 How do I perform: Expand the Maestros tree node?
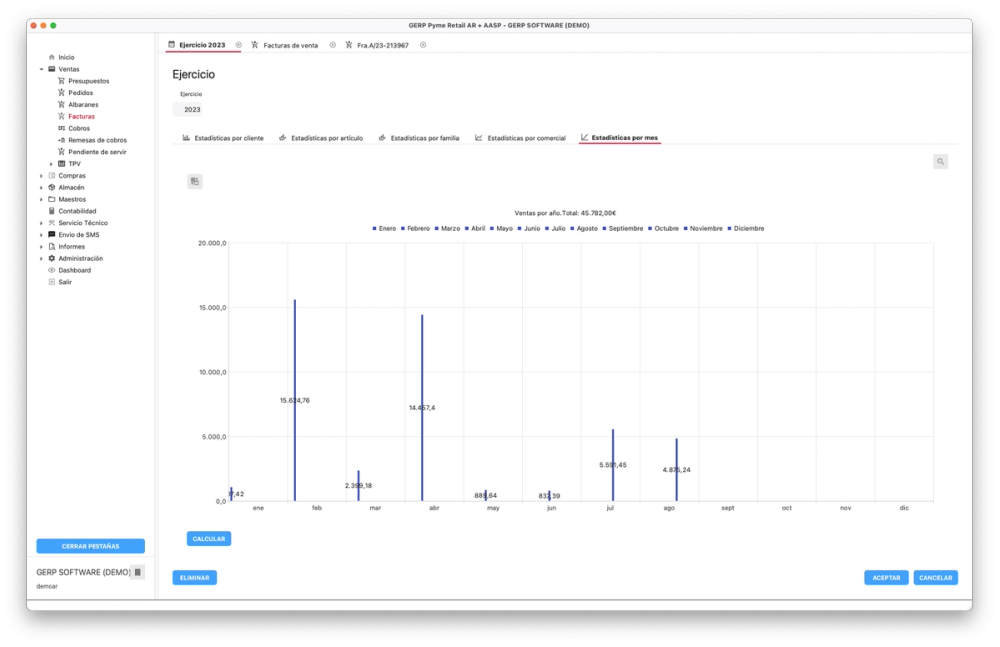[x=41, y=200]
